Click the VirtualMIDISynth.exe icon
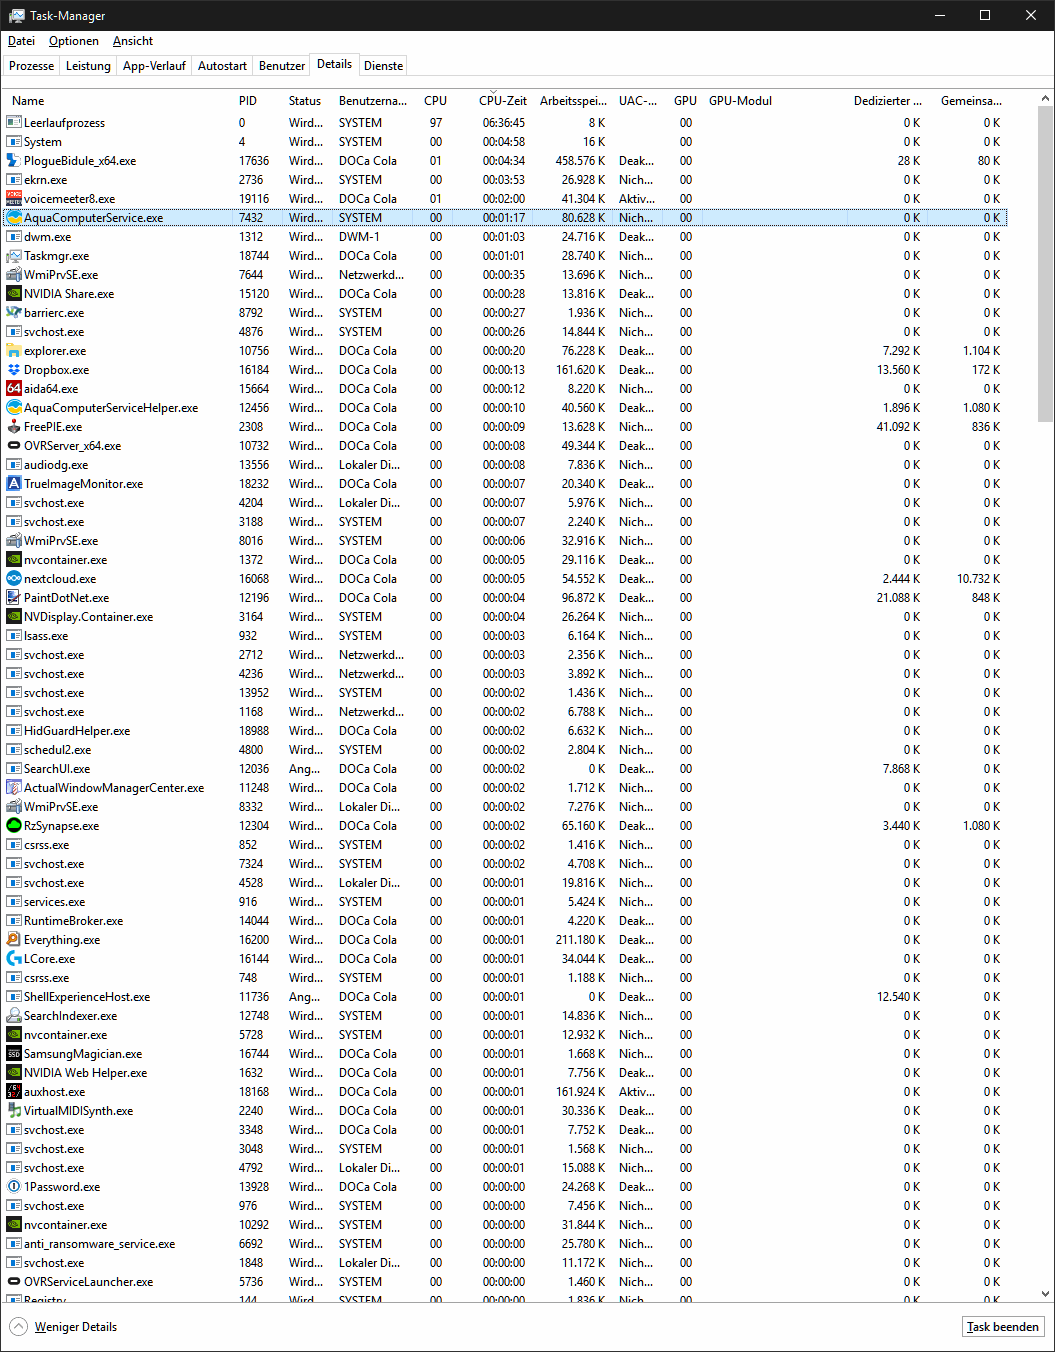Viewport: 1055px width, 1352px height. point(14,1111)
